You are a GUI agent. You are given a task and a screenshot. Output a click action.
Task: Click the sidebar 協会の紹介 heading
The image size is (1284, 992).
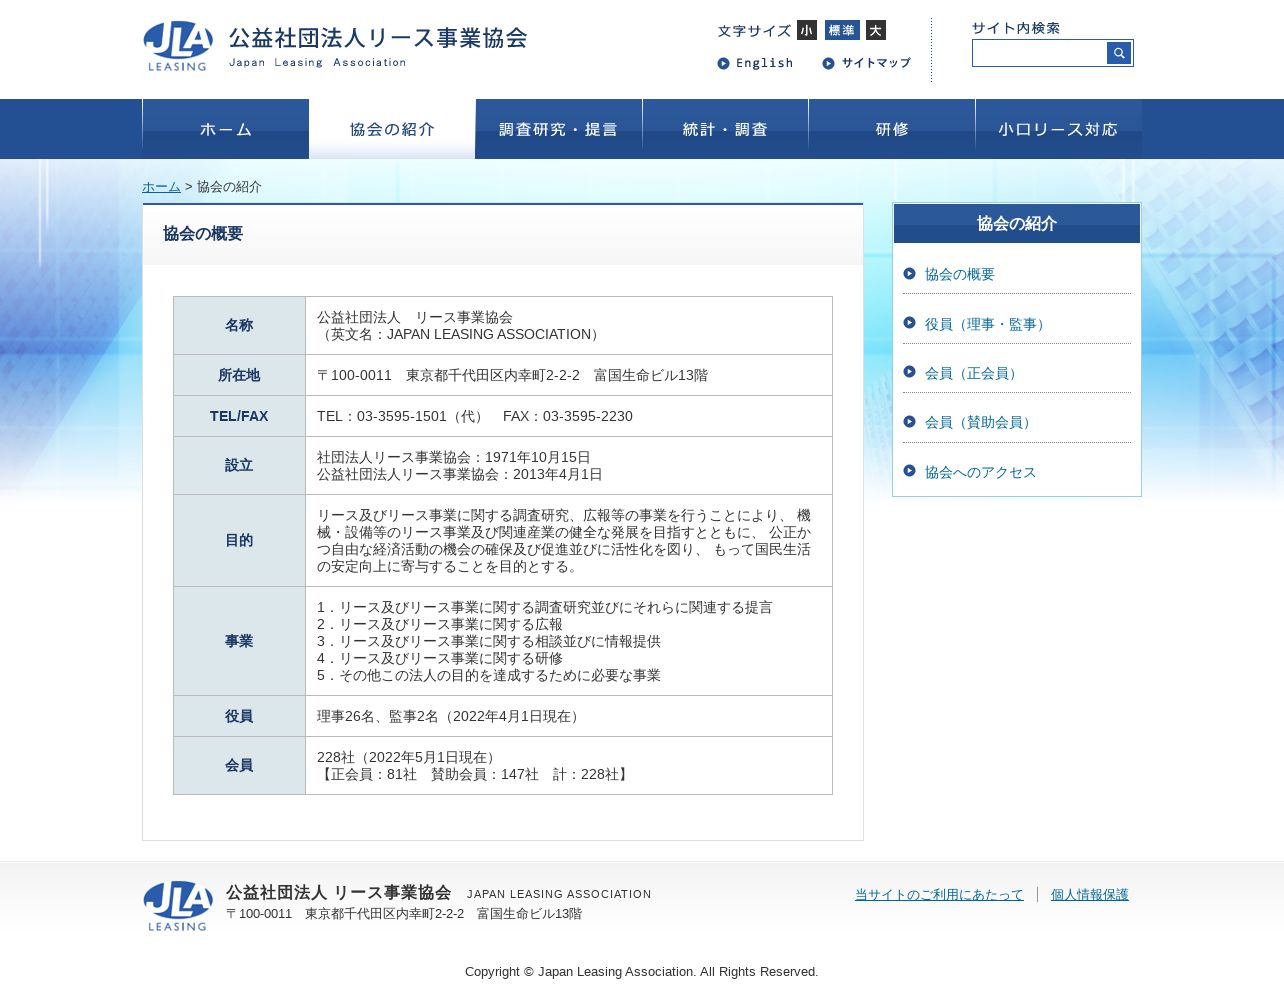(1017, 224)
